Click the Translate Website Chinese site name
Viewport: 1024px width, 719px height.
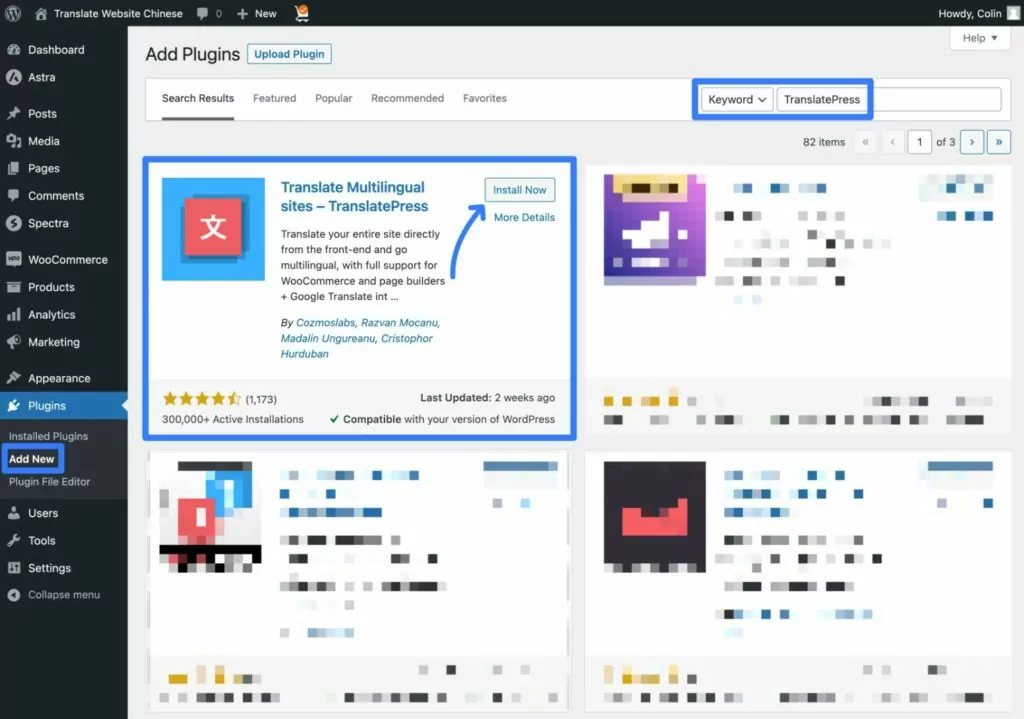point(118,14)
